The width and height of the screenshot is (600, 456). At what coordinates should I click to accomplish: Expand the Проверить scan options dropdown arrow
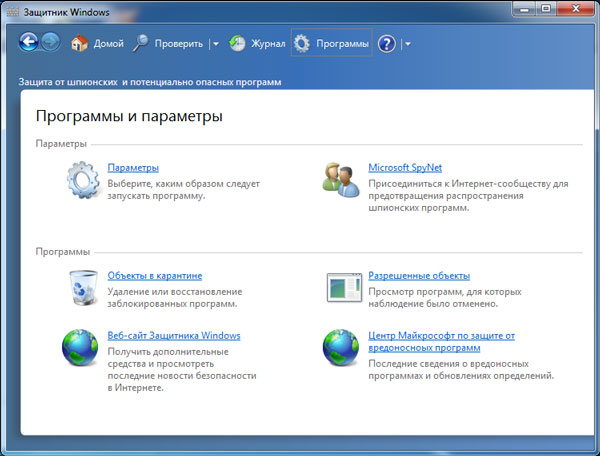(216, 44)
